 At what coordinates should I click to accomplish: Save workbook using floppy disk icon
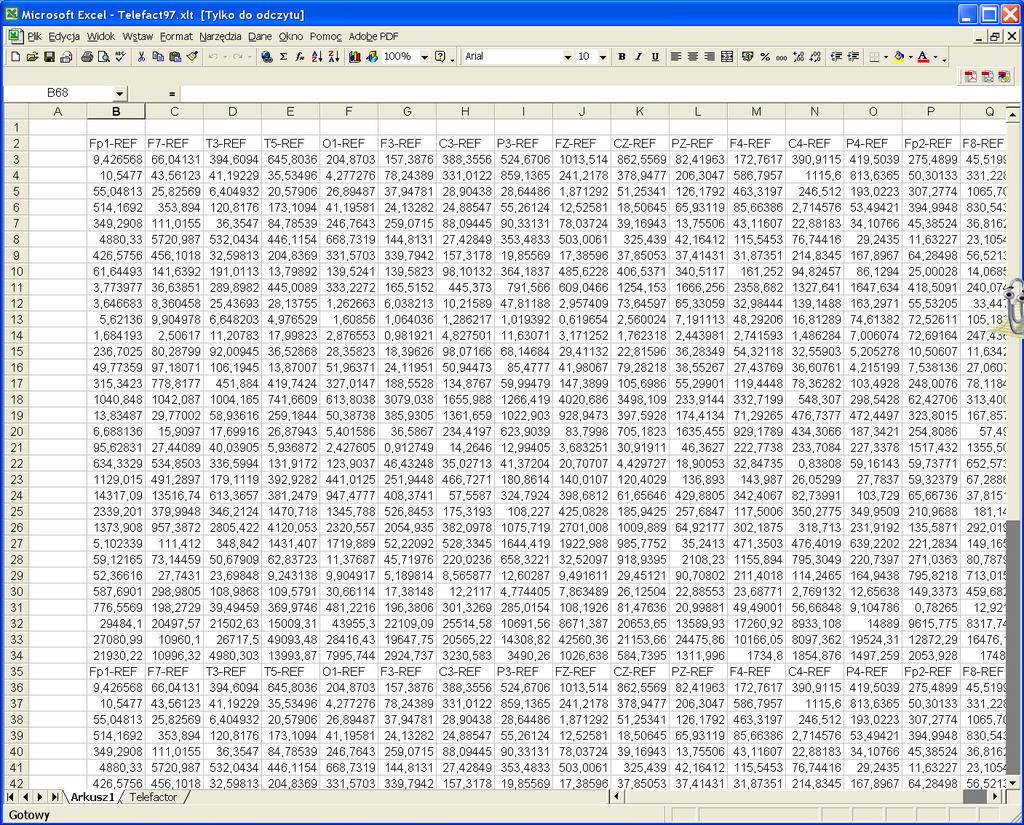(x=49, y=57)
